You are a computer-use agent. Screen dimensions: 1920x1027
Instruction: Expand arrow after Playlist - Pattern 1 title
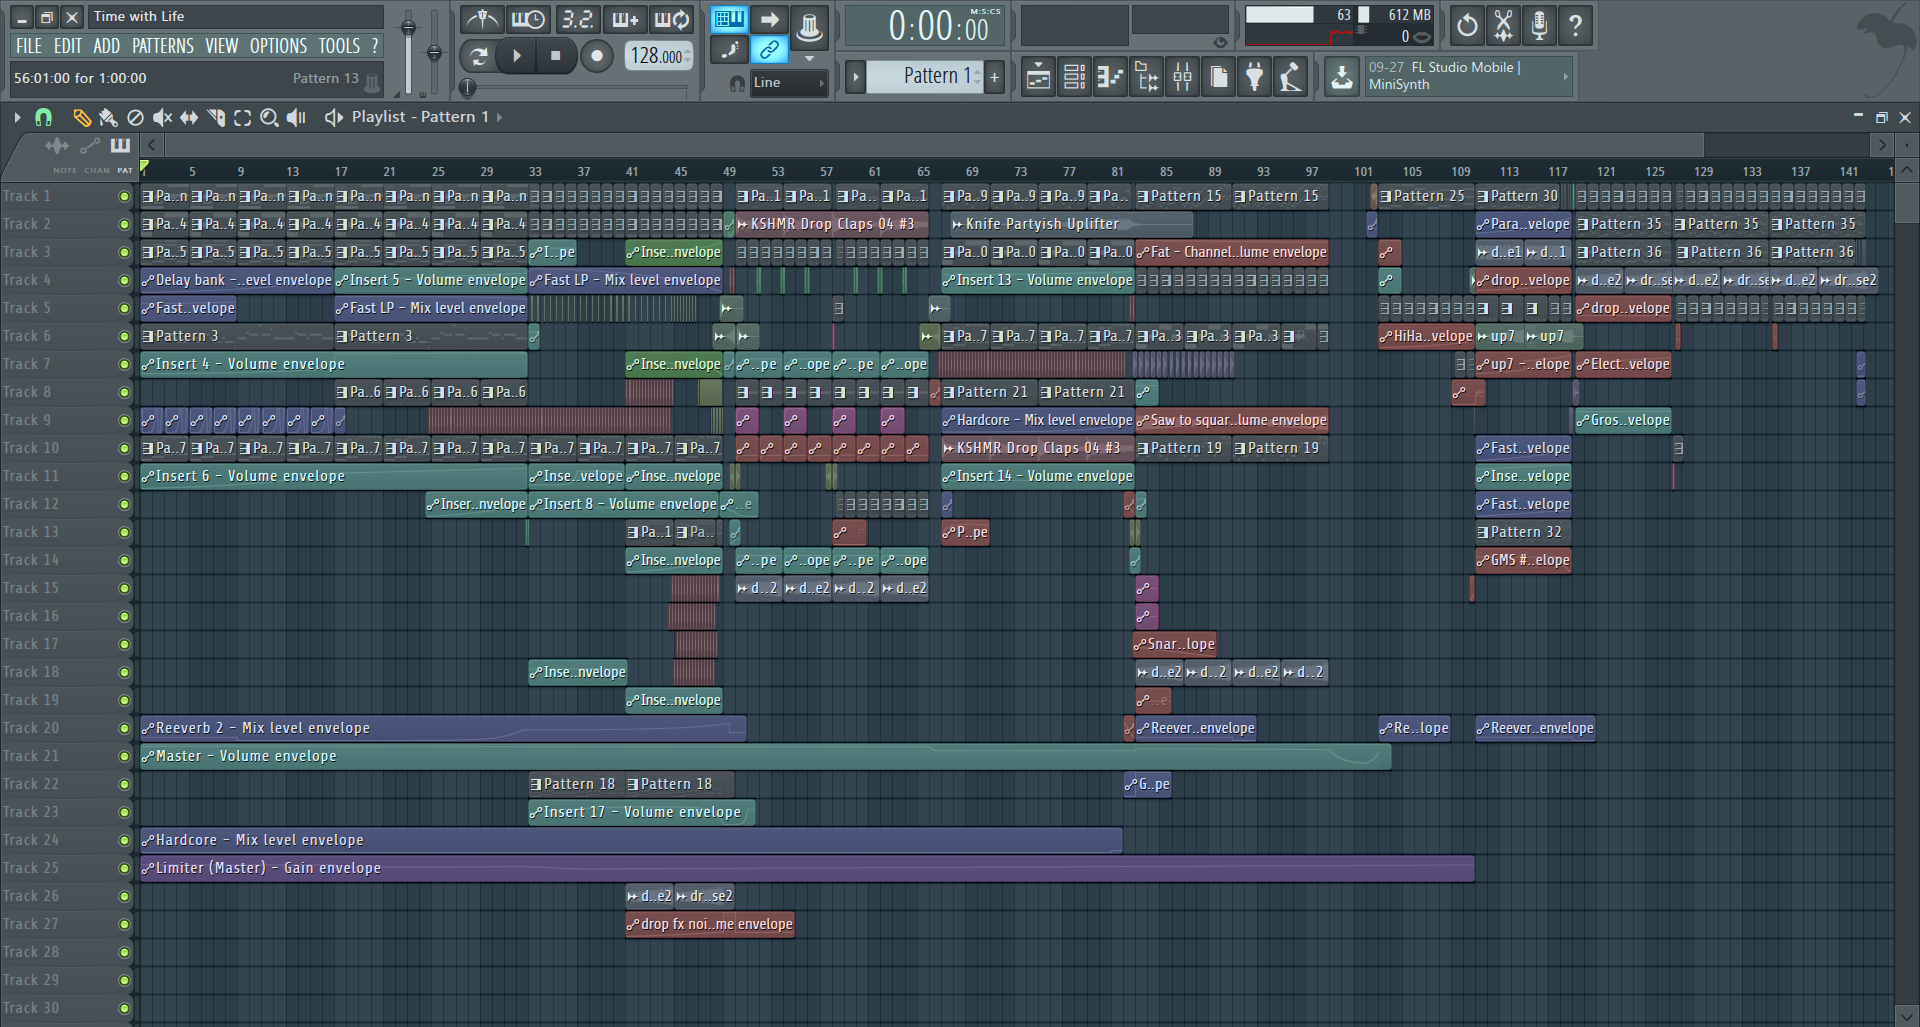pos(499,118)
